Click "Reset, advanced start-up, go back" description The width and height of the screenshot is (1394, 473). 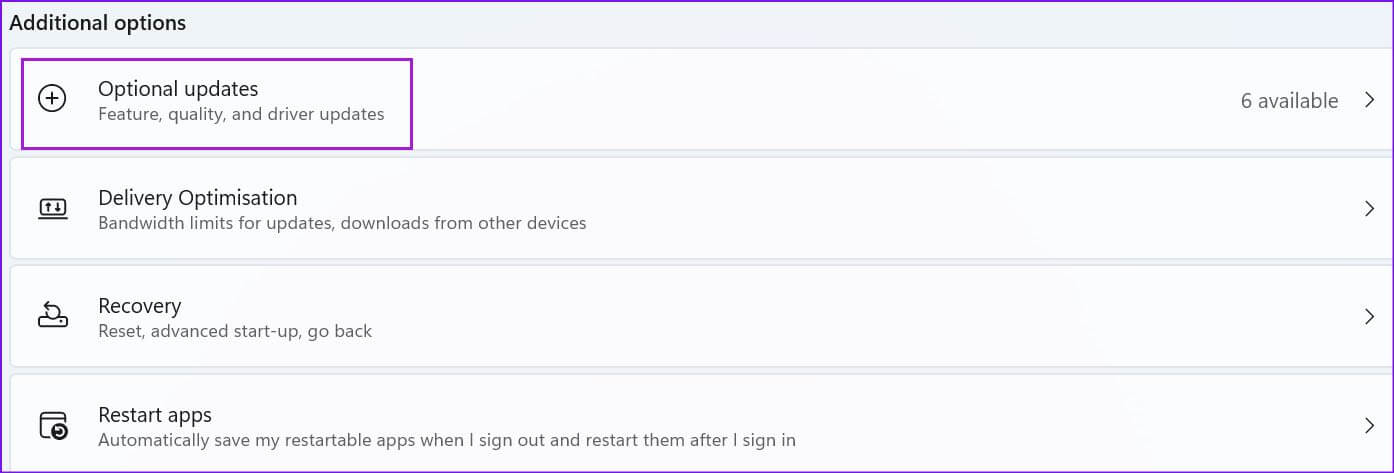click(235, 331)
